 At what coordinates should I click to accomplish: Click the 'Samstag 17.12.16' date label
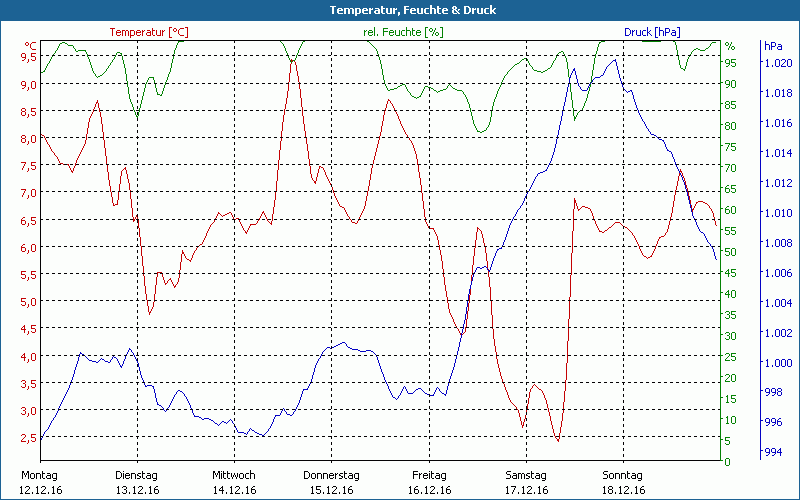(525, 482)
